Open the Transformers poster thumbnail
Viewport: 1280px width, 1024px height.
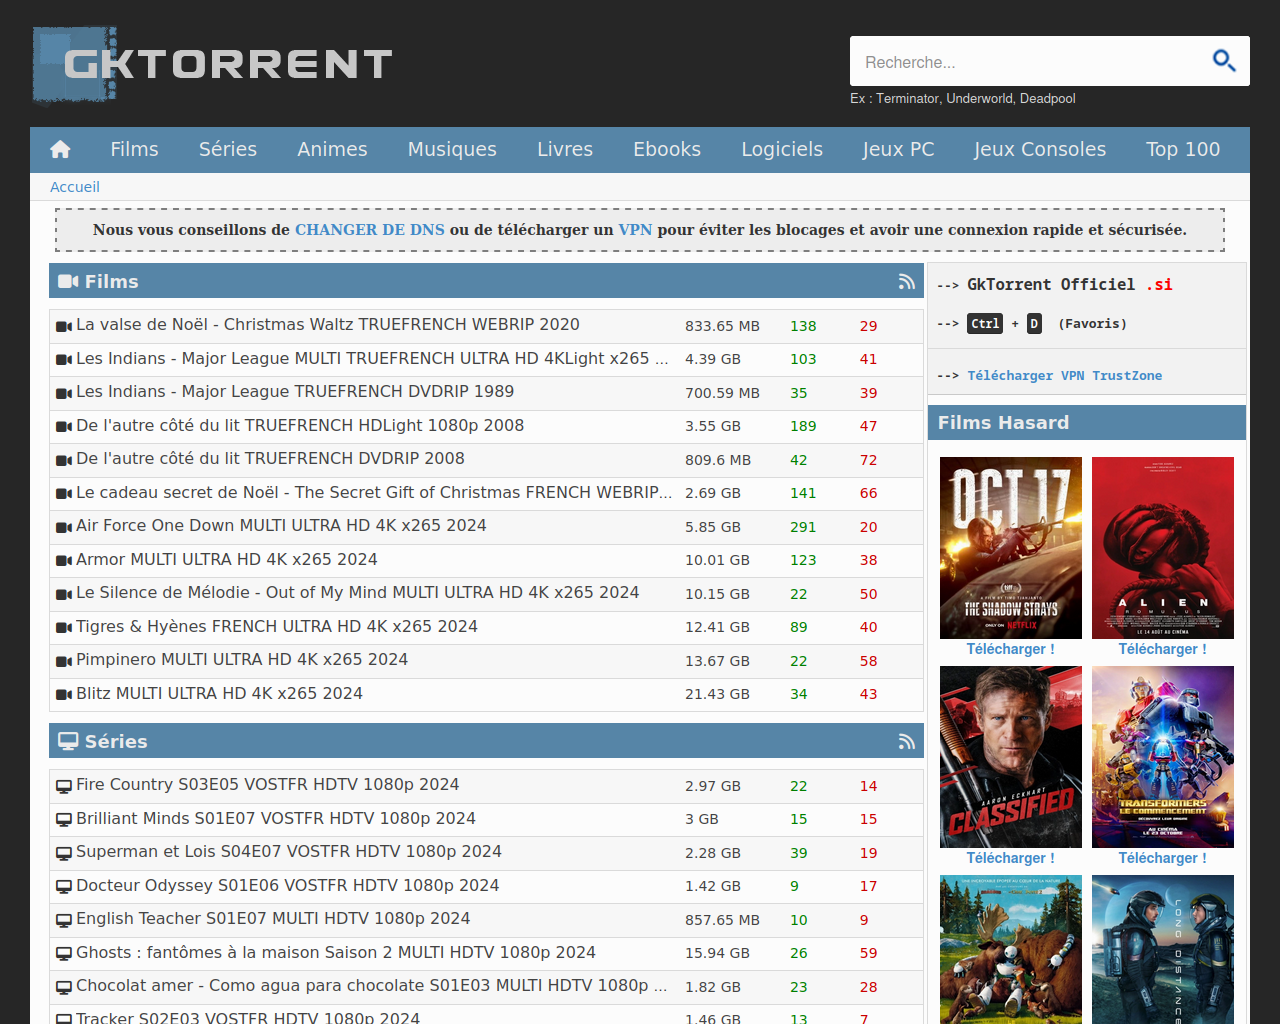(1163, 757)
